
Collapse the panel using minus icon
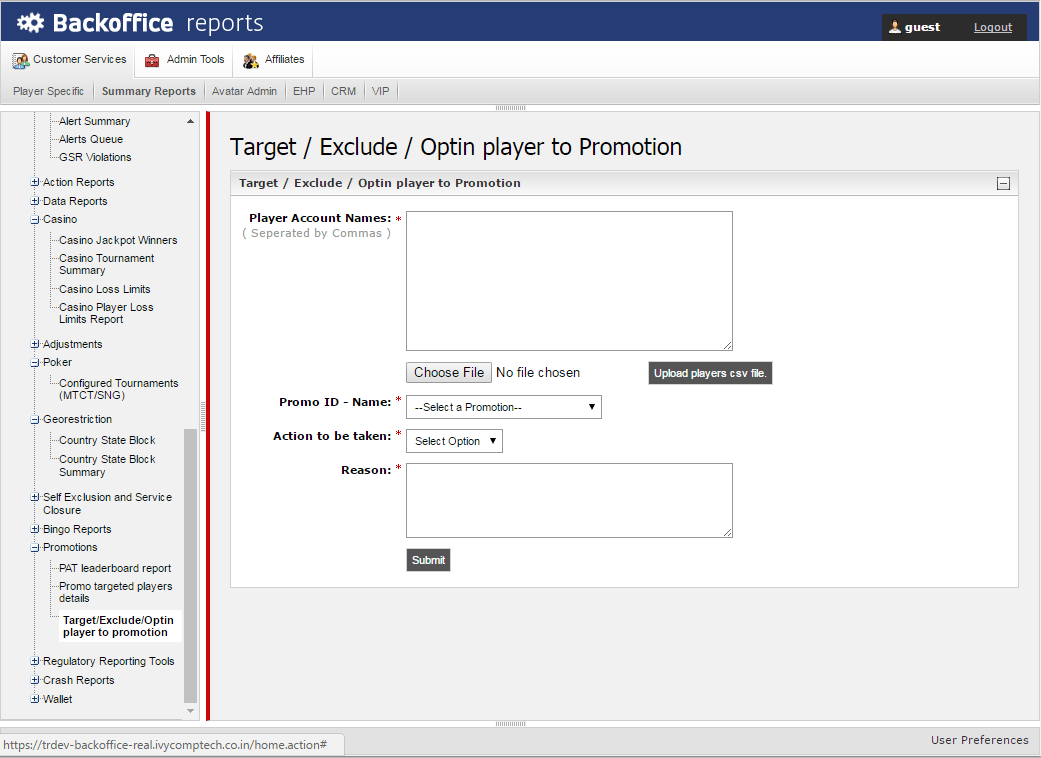coord(1003,184)
